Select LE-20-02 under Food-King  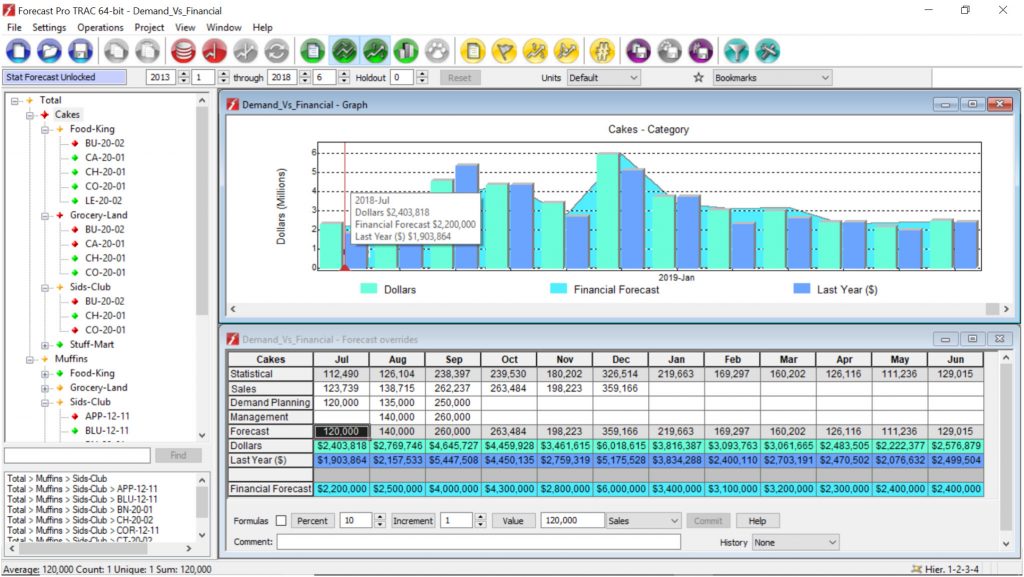pos(103,201)
